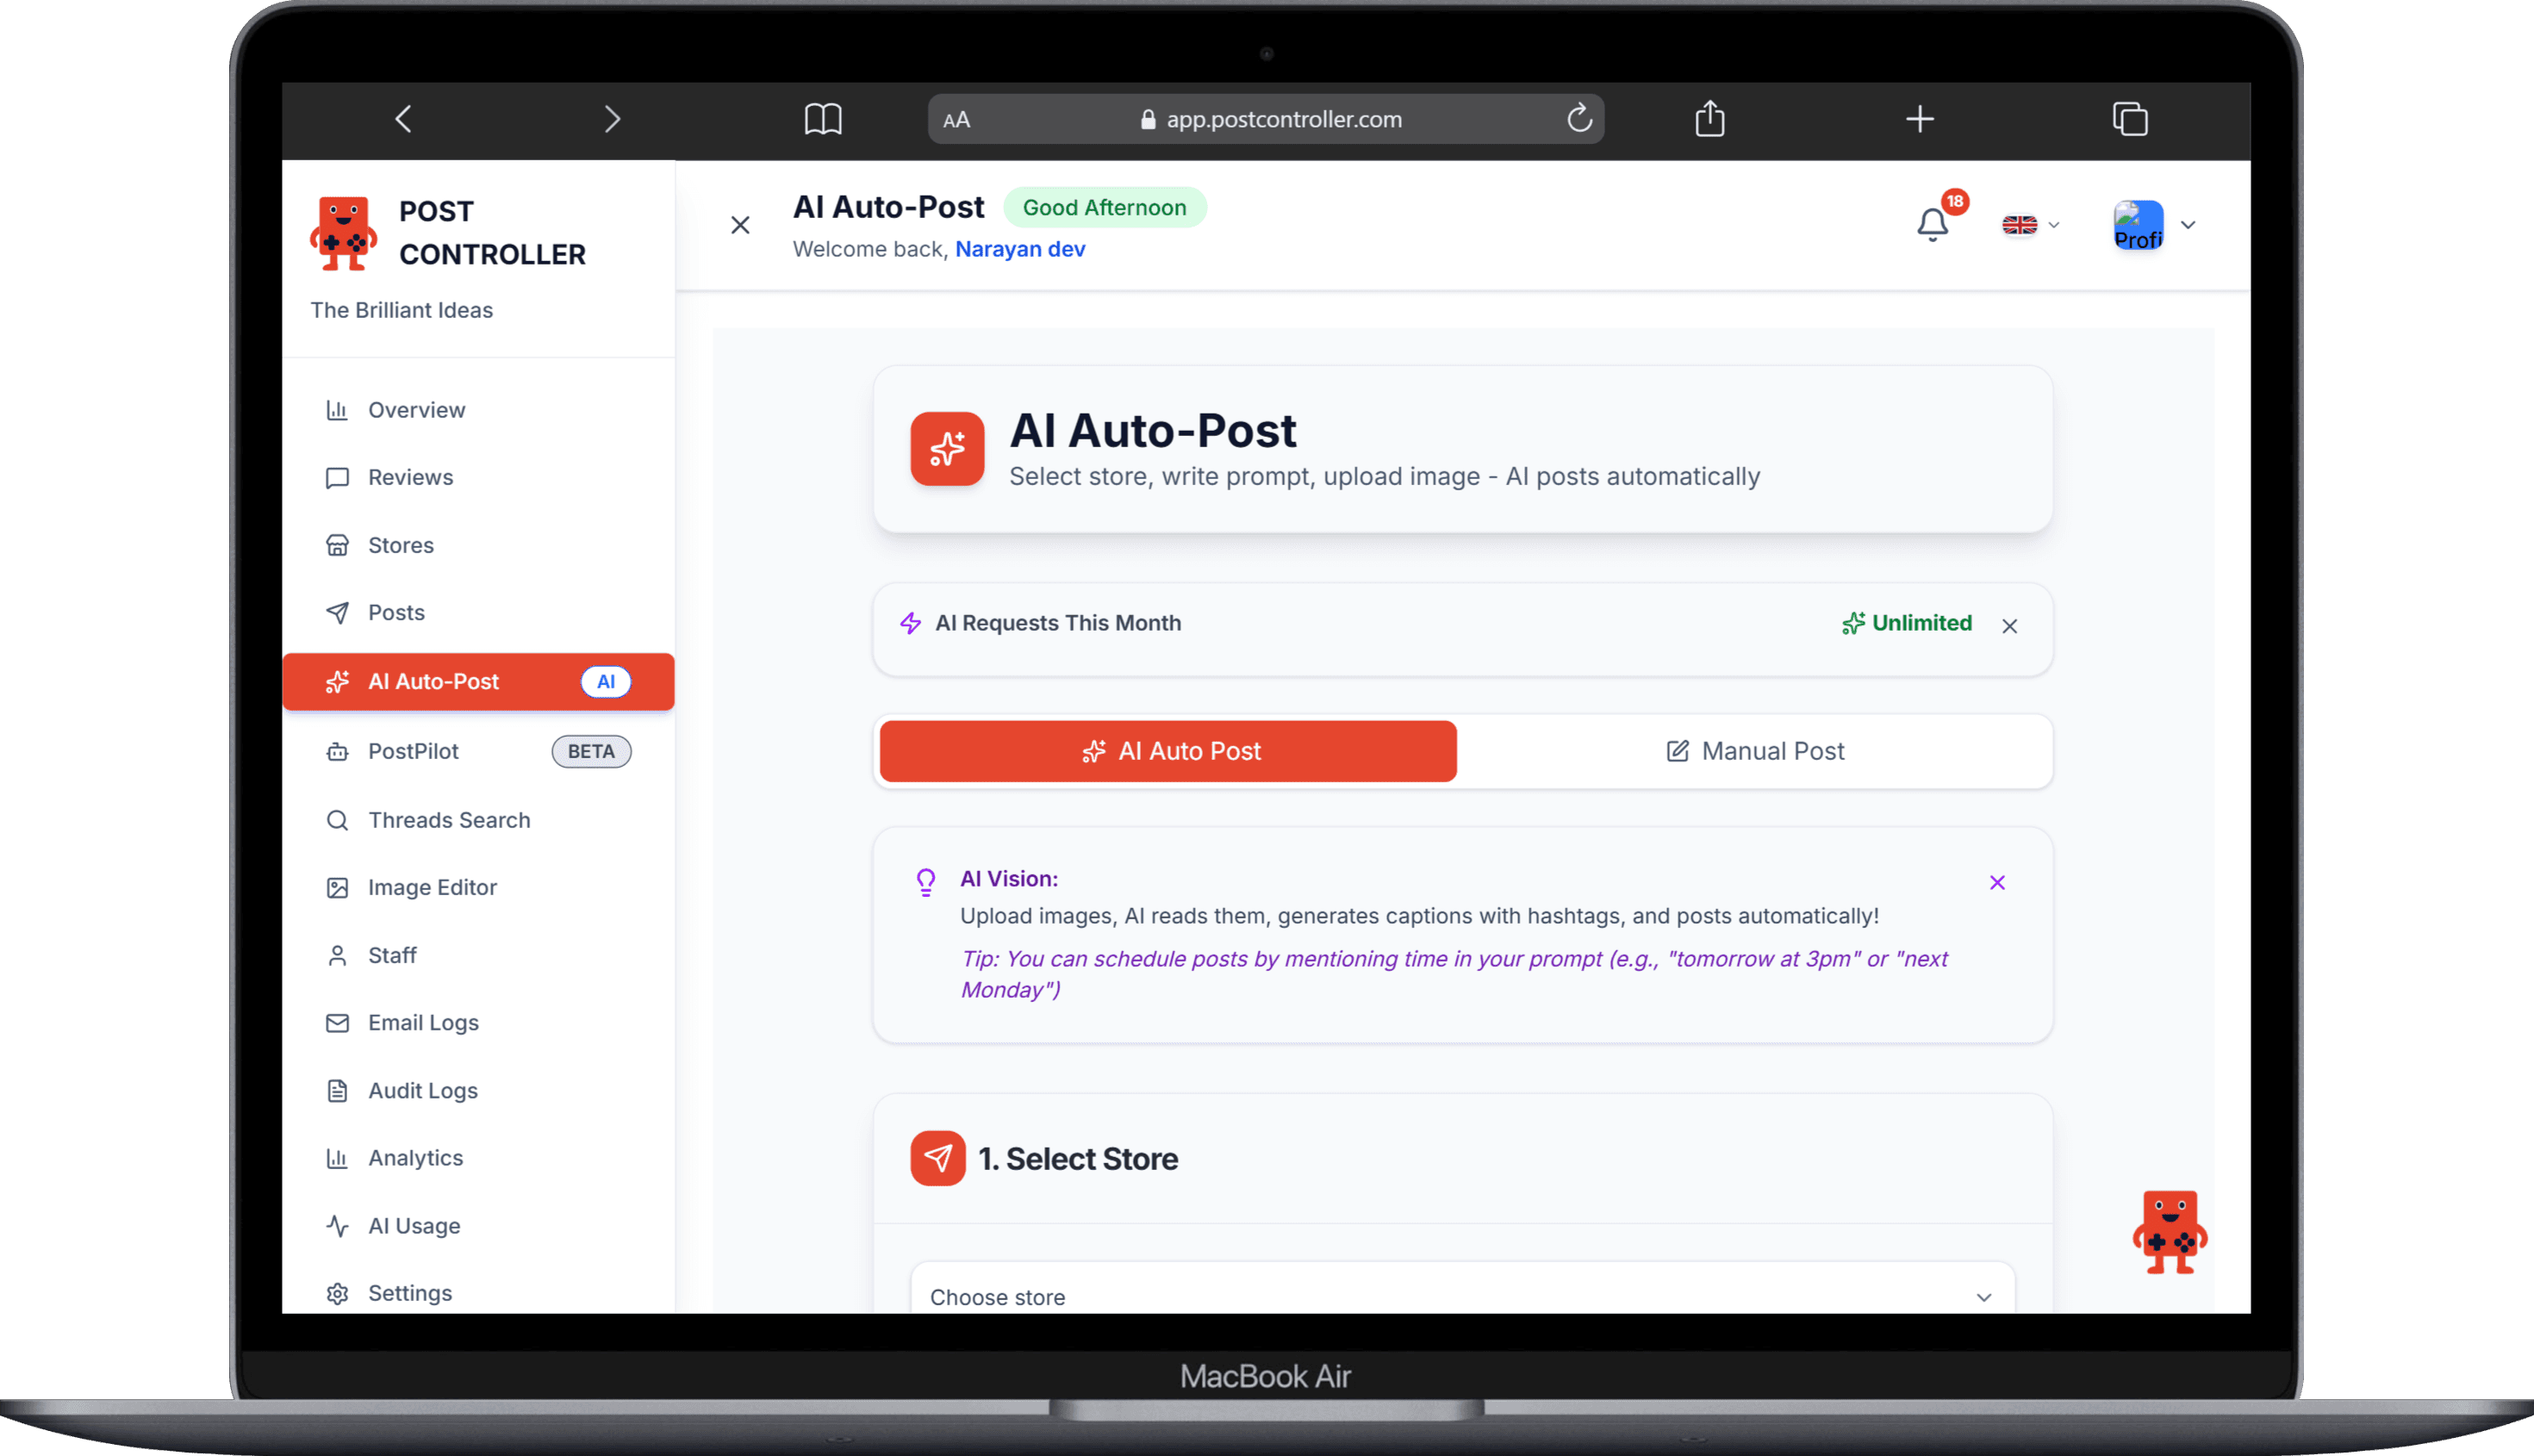Select AI Auto-Post in the sidebar
Screen dimensions: 2534x1456
(x=434, y=681)
